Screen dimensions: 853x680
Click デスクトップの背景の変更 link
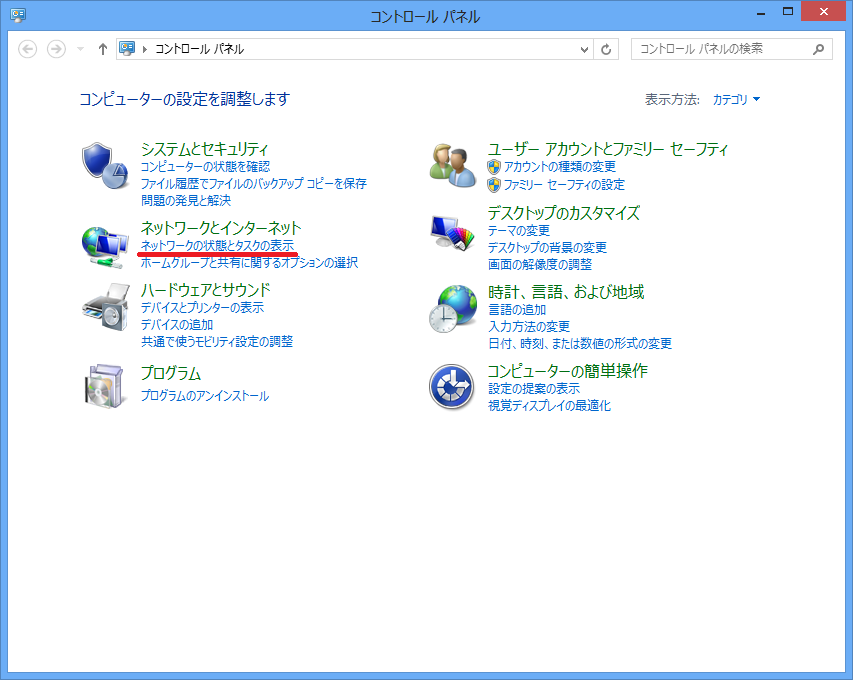(x=547, y=248)
